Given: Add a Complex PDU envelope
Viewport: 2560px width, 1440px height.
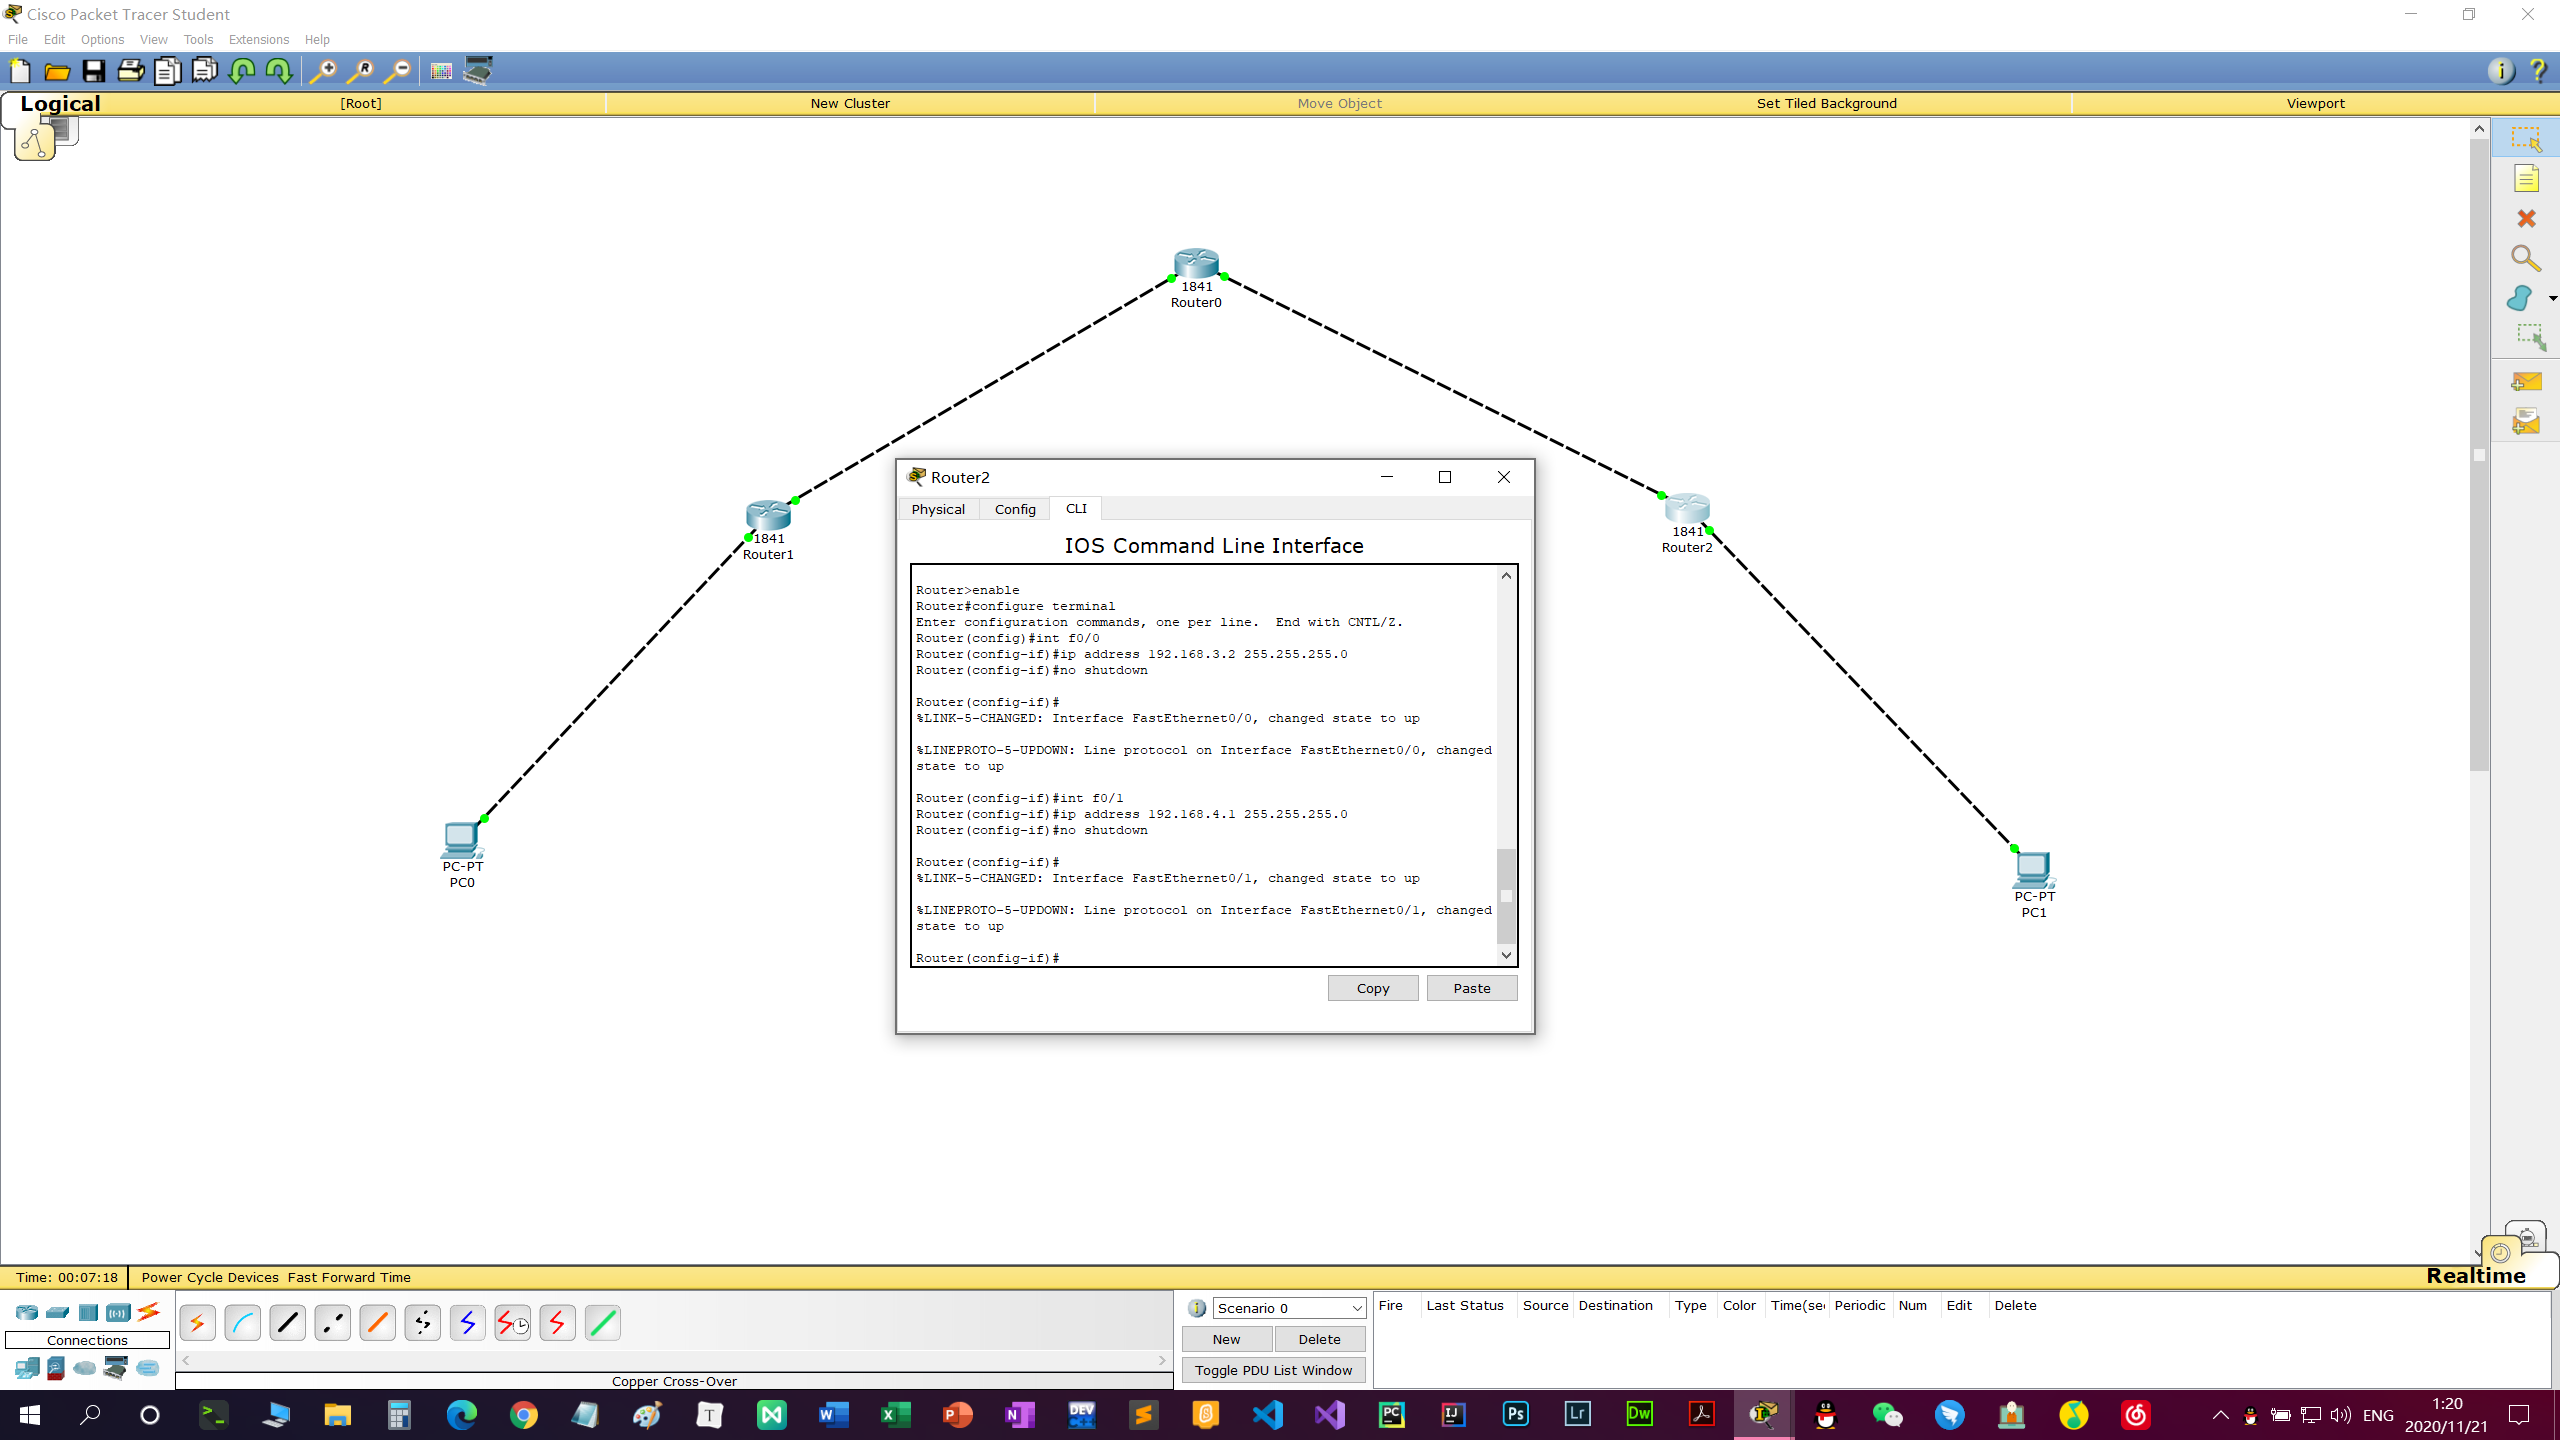Looking at the screenshot, I should [x=2526, y=422].
